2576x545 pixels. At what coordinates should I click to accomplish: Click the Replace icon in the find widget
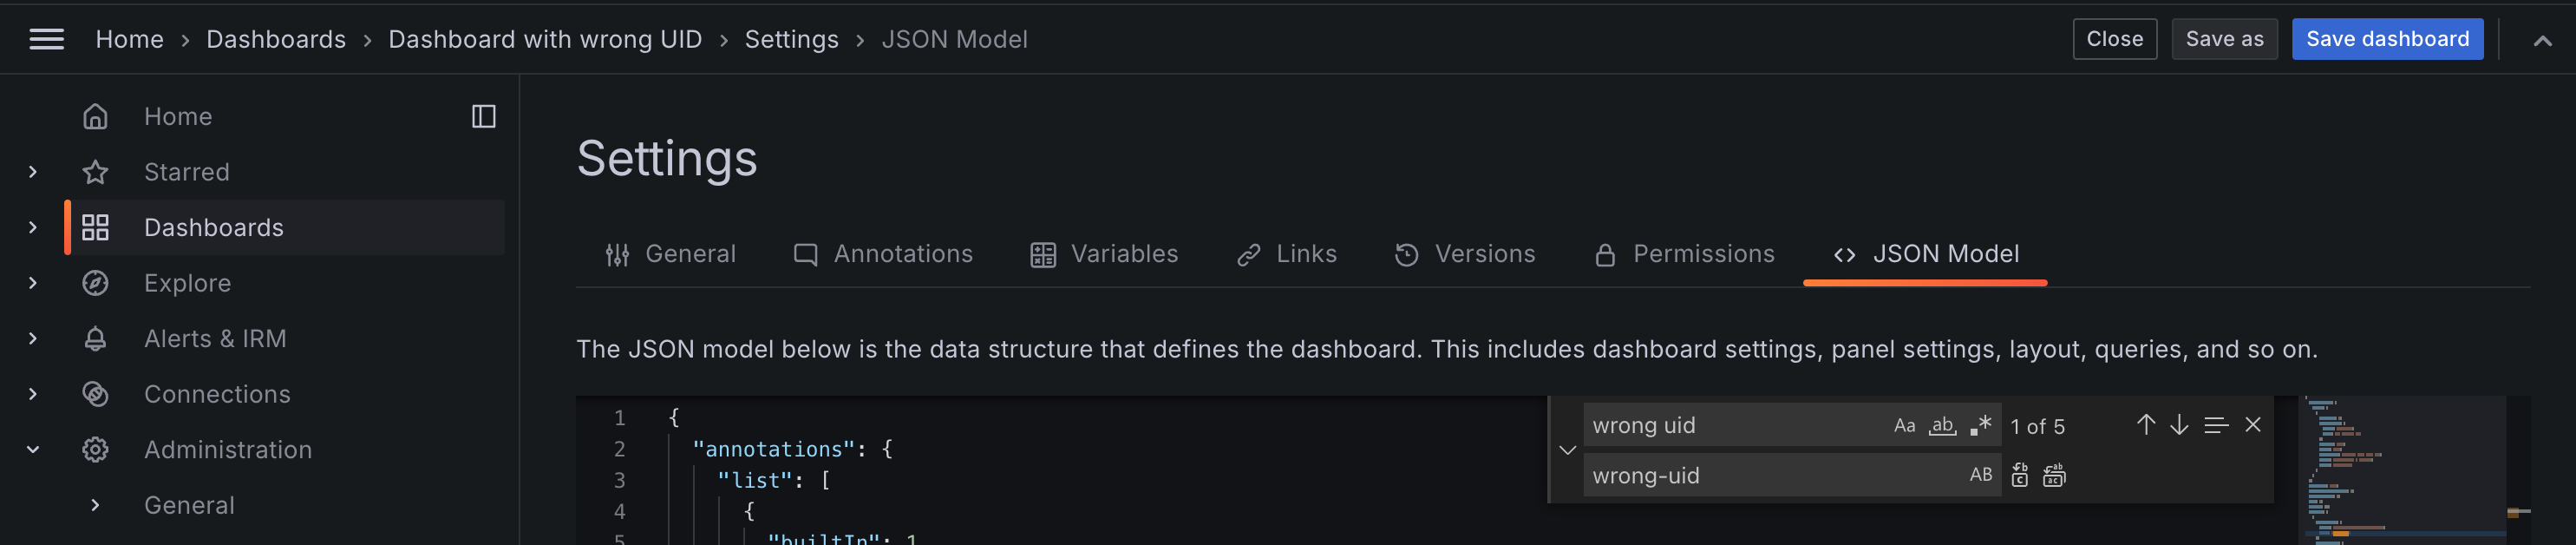tap(2020, 475)
